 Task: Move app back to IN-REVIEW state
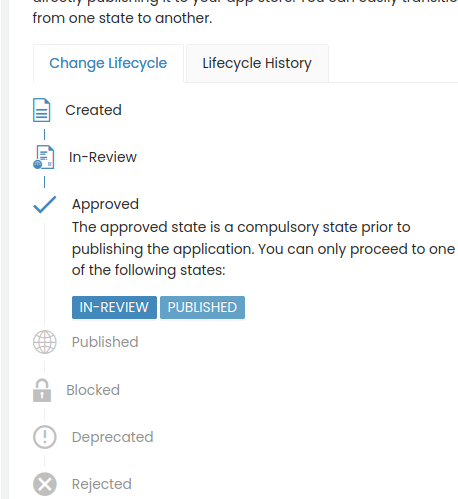coord(114,307)
